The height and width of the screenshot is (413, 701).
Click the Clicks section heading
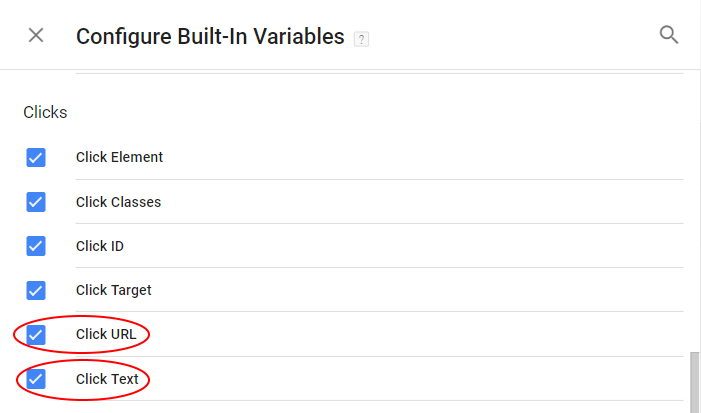pyautogui.click(x=45, y=112)
